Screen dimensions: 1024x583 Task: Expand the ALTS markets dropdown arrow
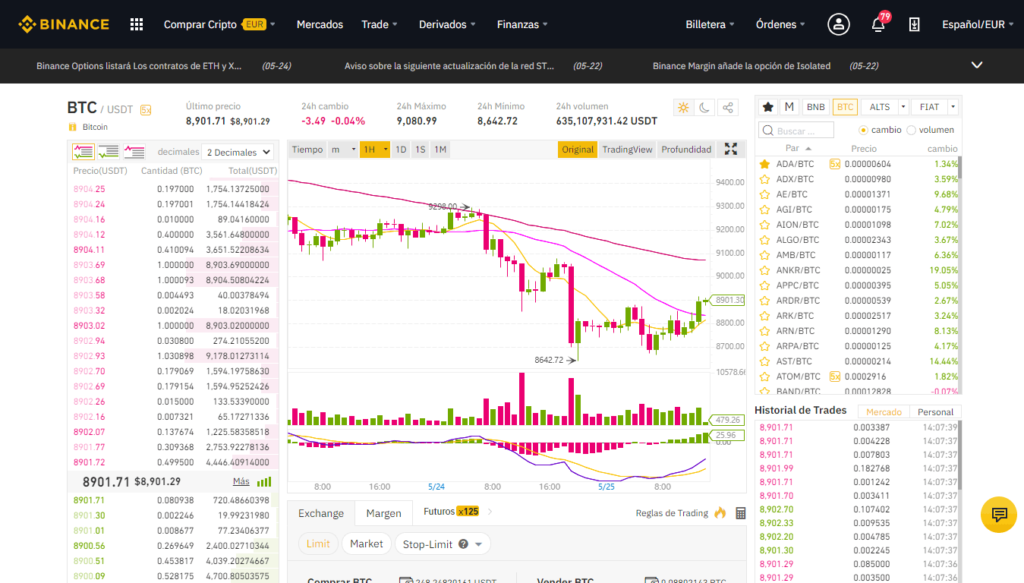pyautogui.click(x=903, y=106)
